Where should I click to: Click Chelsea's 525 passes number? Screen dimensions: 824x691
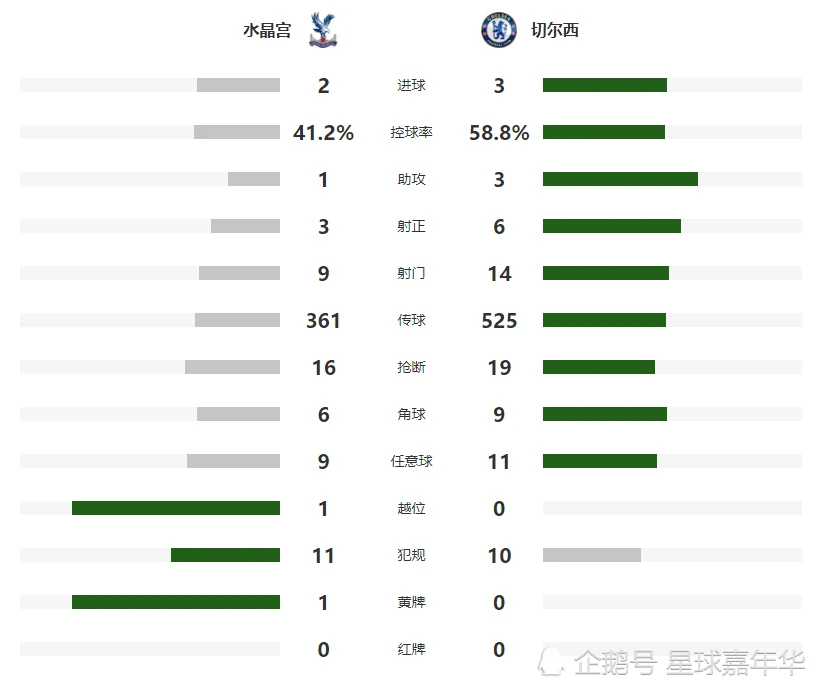[x=499, y=321]
